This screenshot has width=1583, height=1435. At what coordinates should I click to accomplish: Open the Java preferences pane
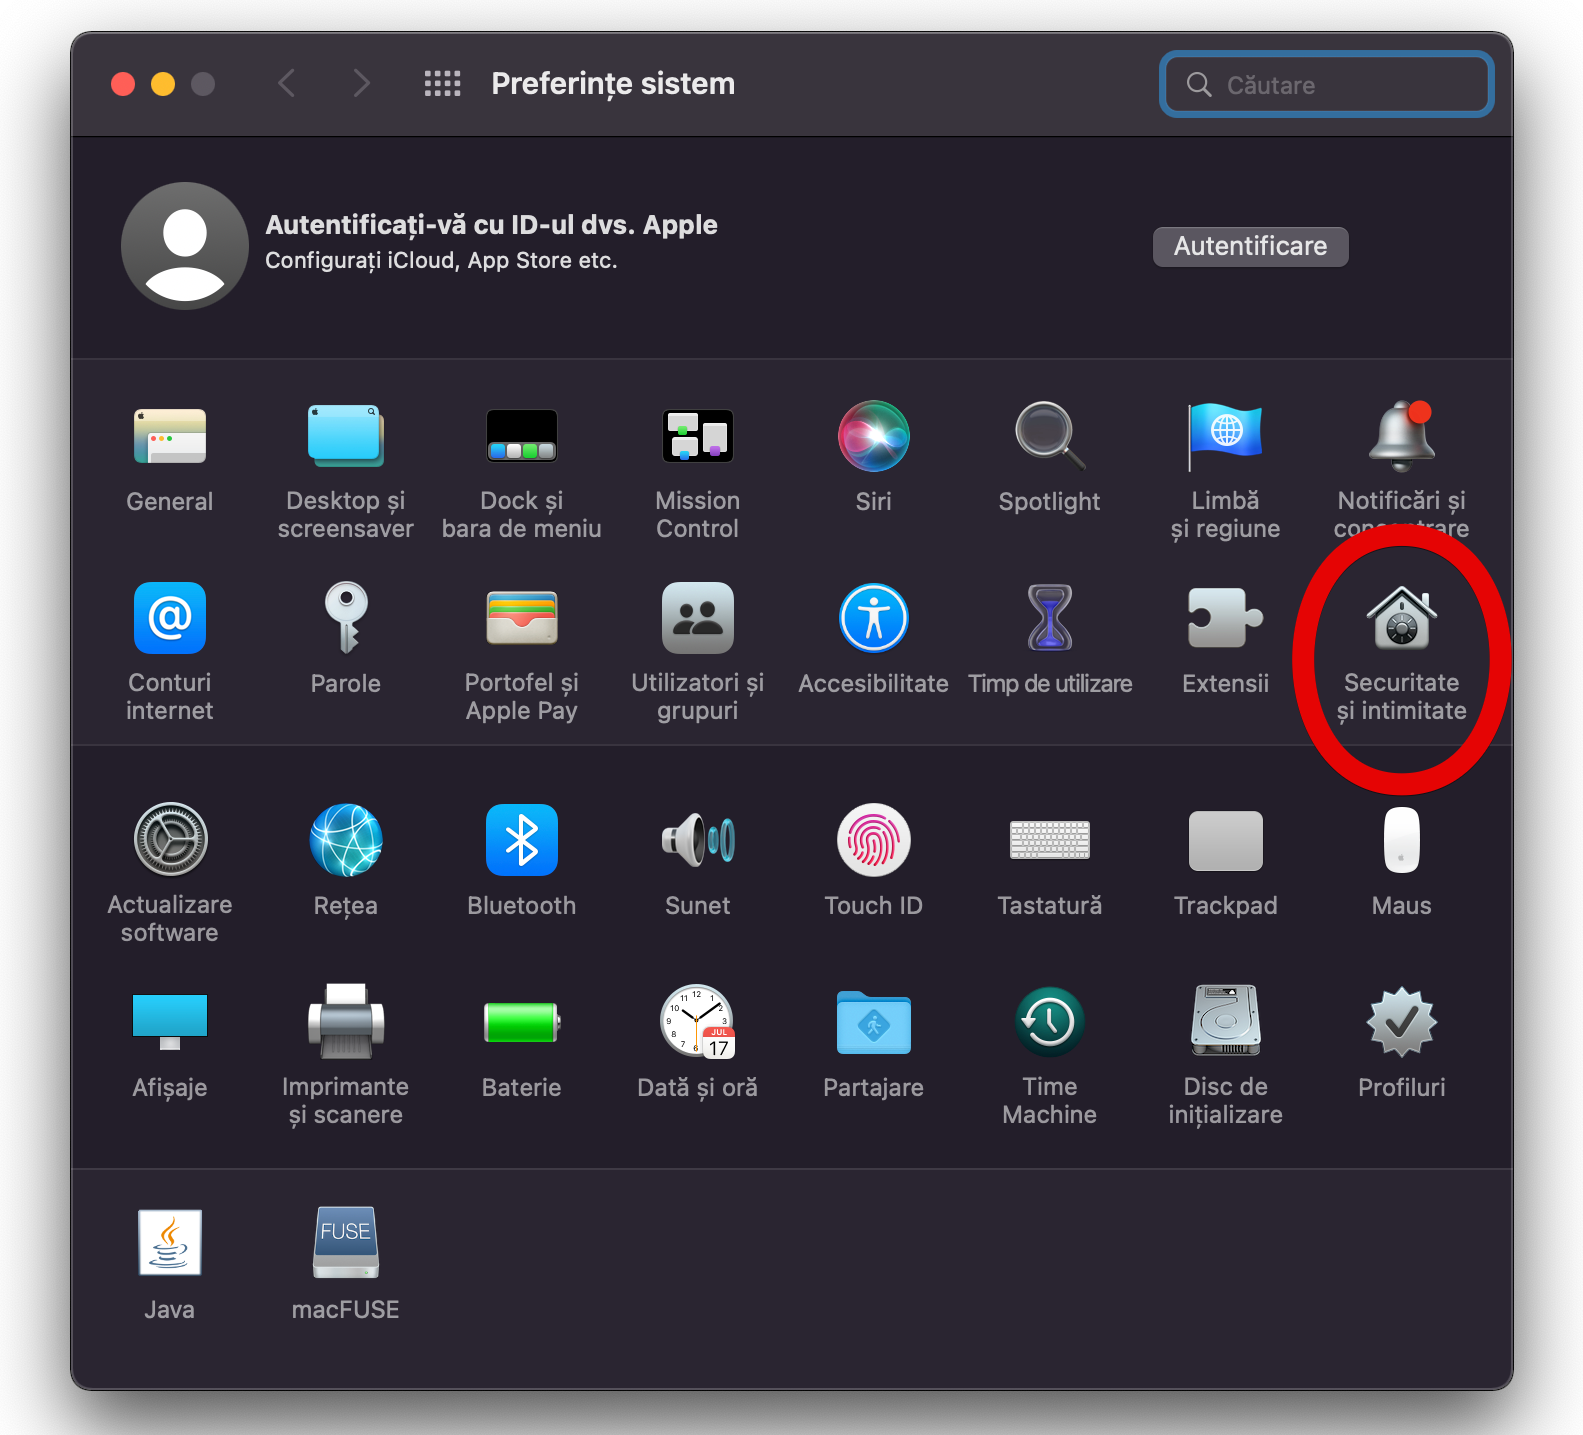click(170, 1243)
